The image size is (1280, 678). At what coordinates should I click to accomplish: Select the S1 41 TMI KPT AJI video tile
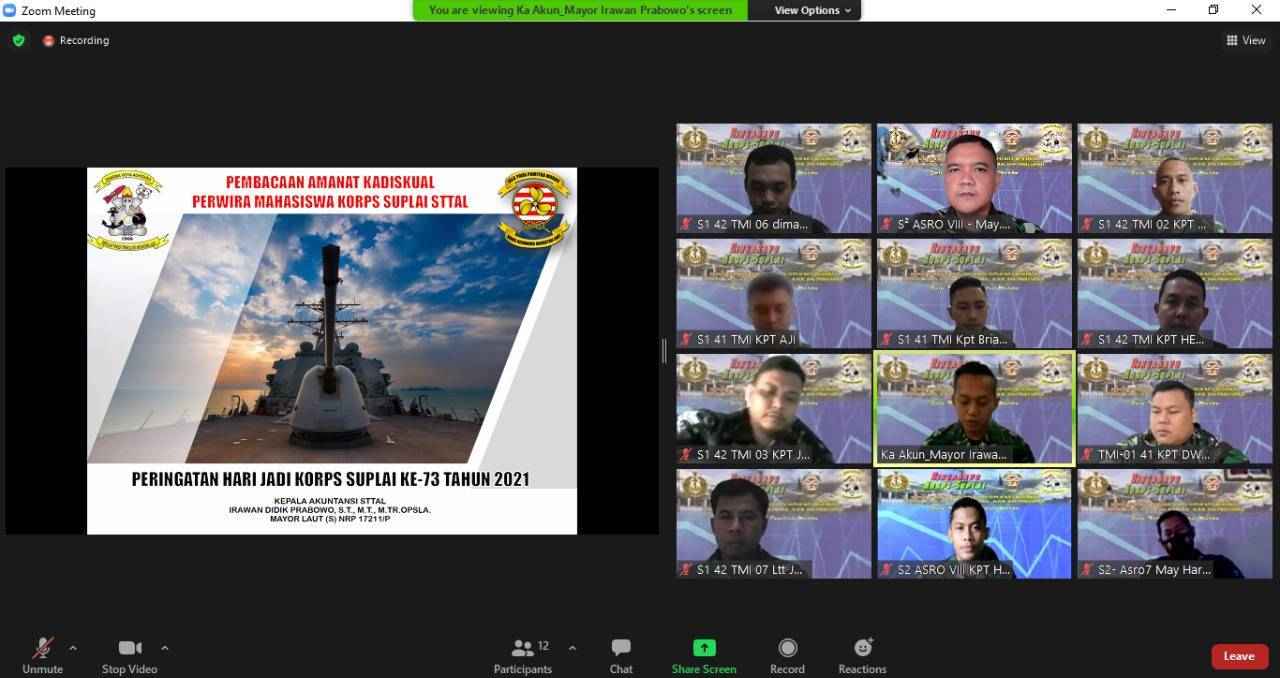click(x=773, y=293)
